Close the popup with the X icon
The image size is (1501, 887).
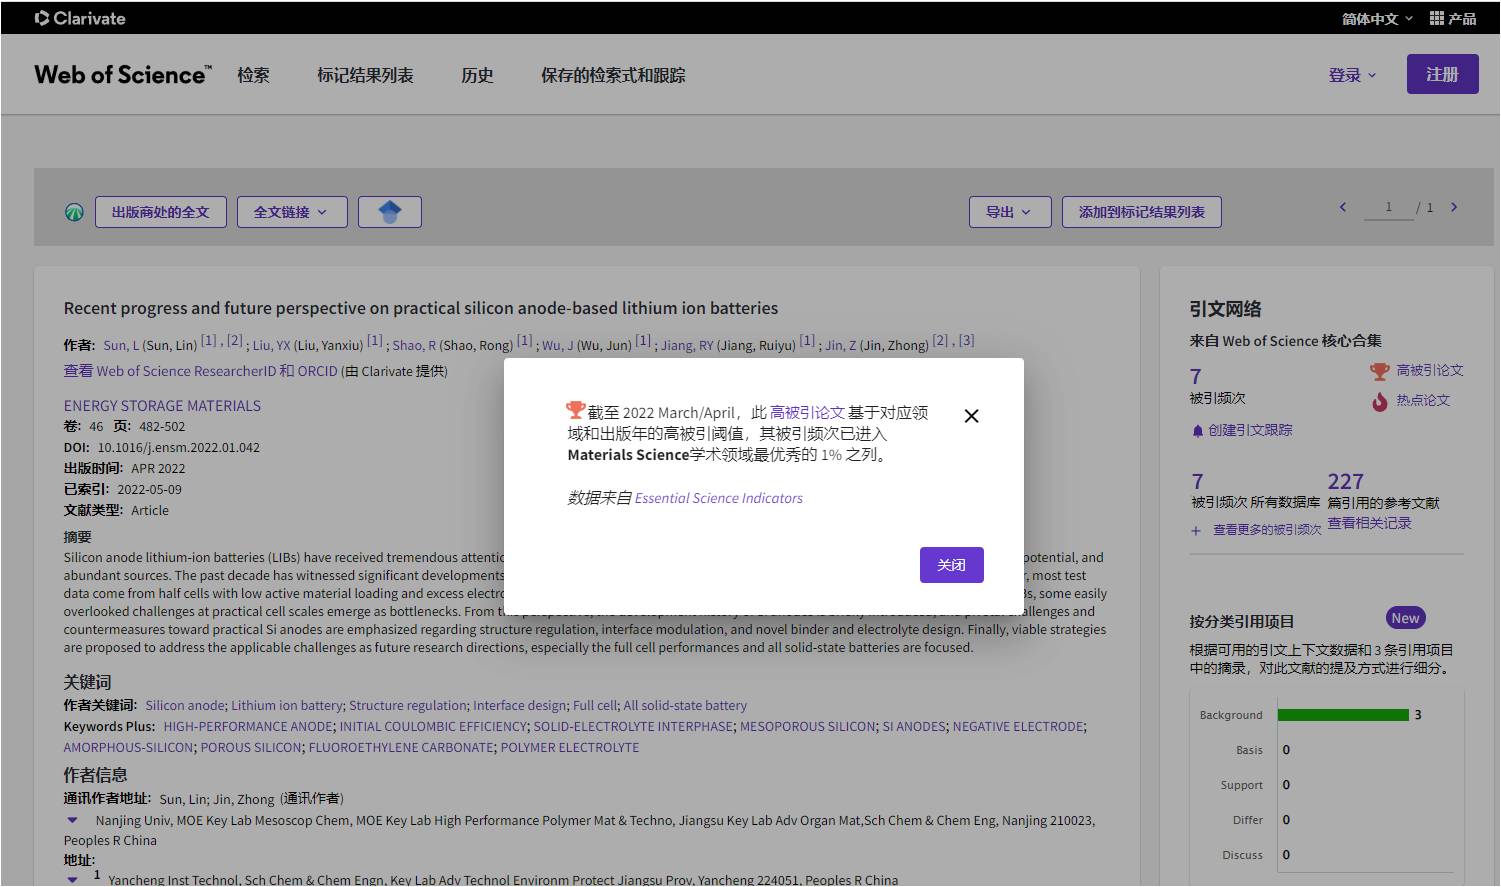tap(971, 416)
